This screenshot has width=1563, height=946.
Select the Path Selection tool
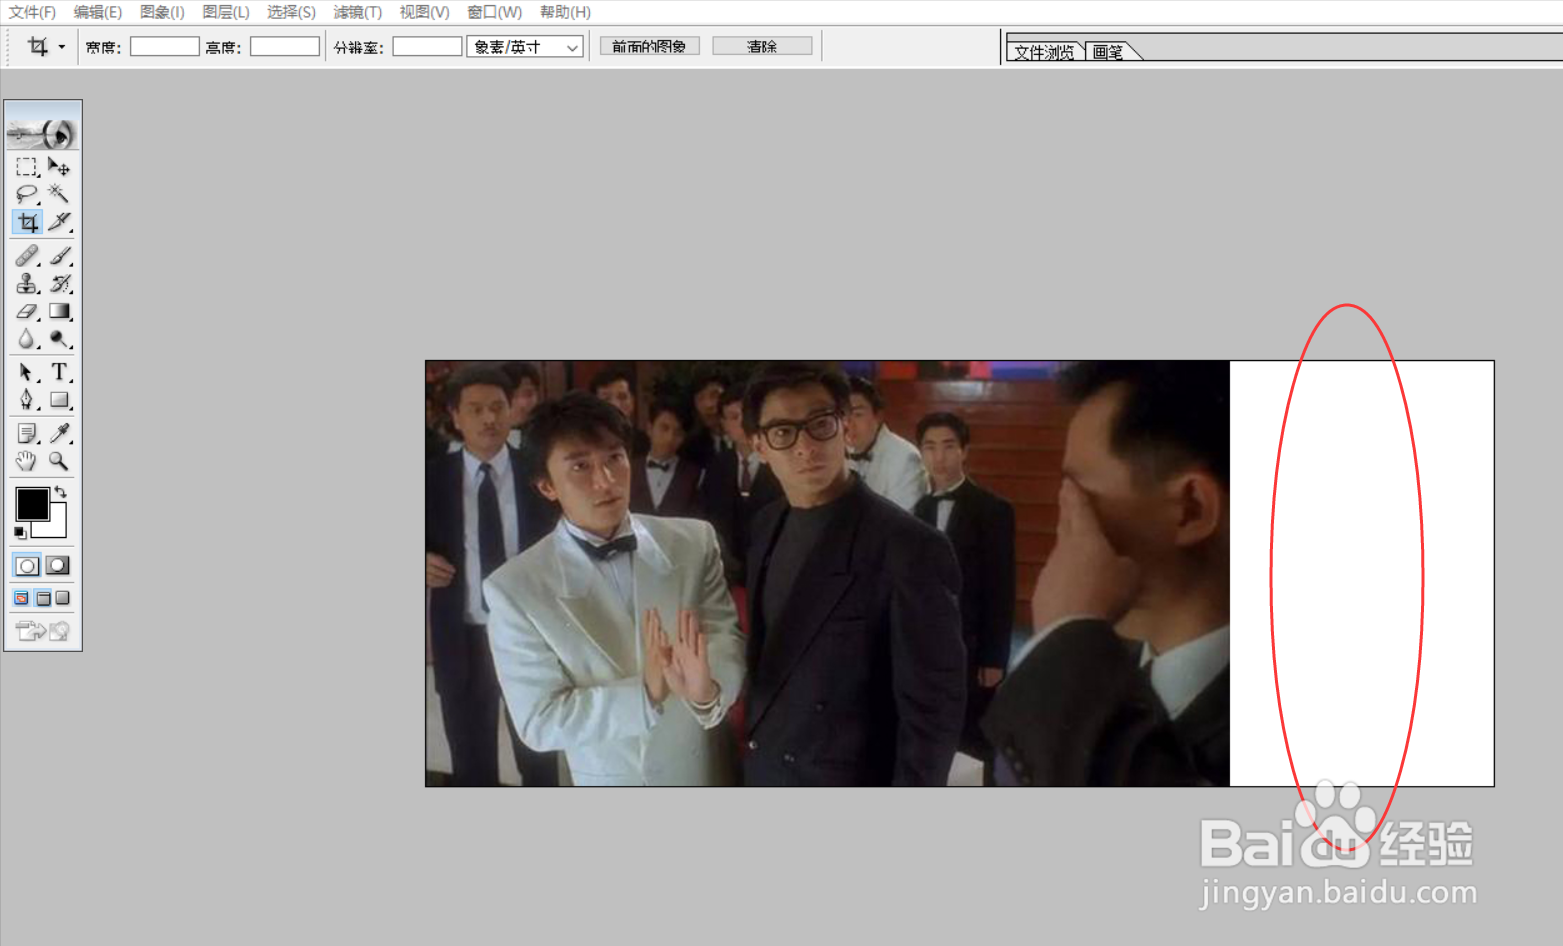[x=27, y=372]
